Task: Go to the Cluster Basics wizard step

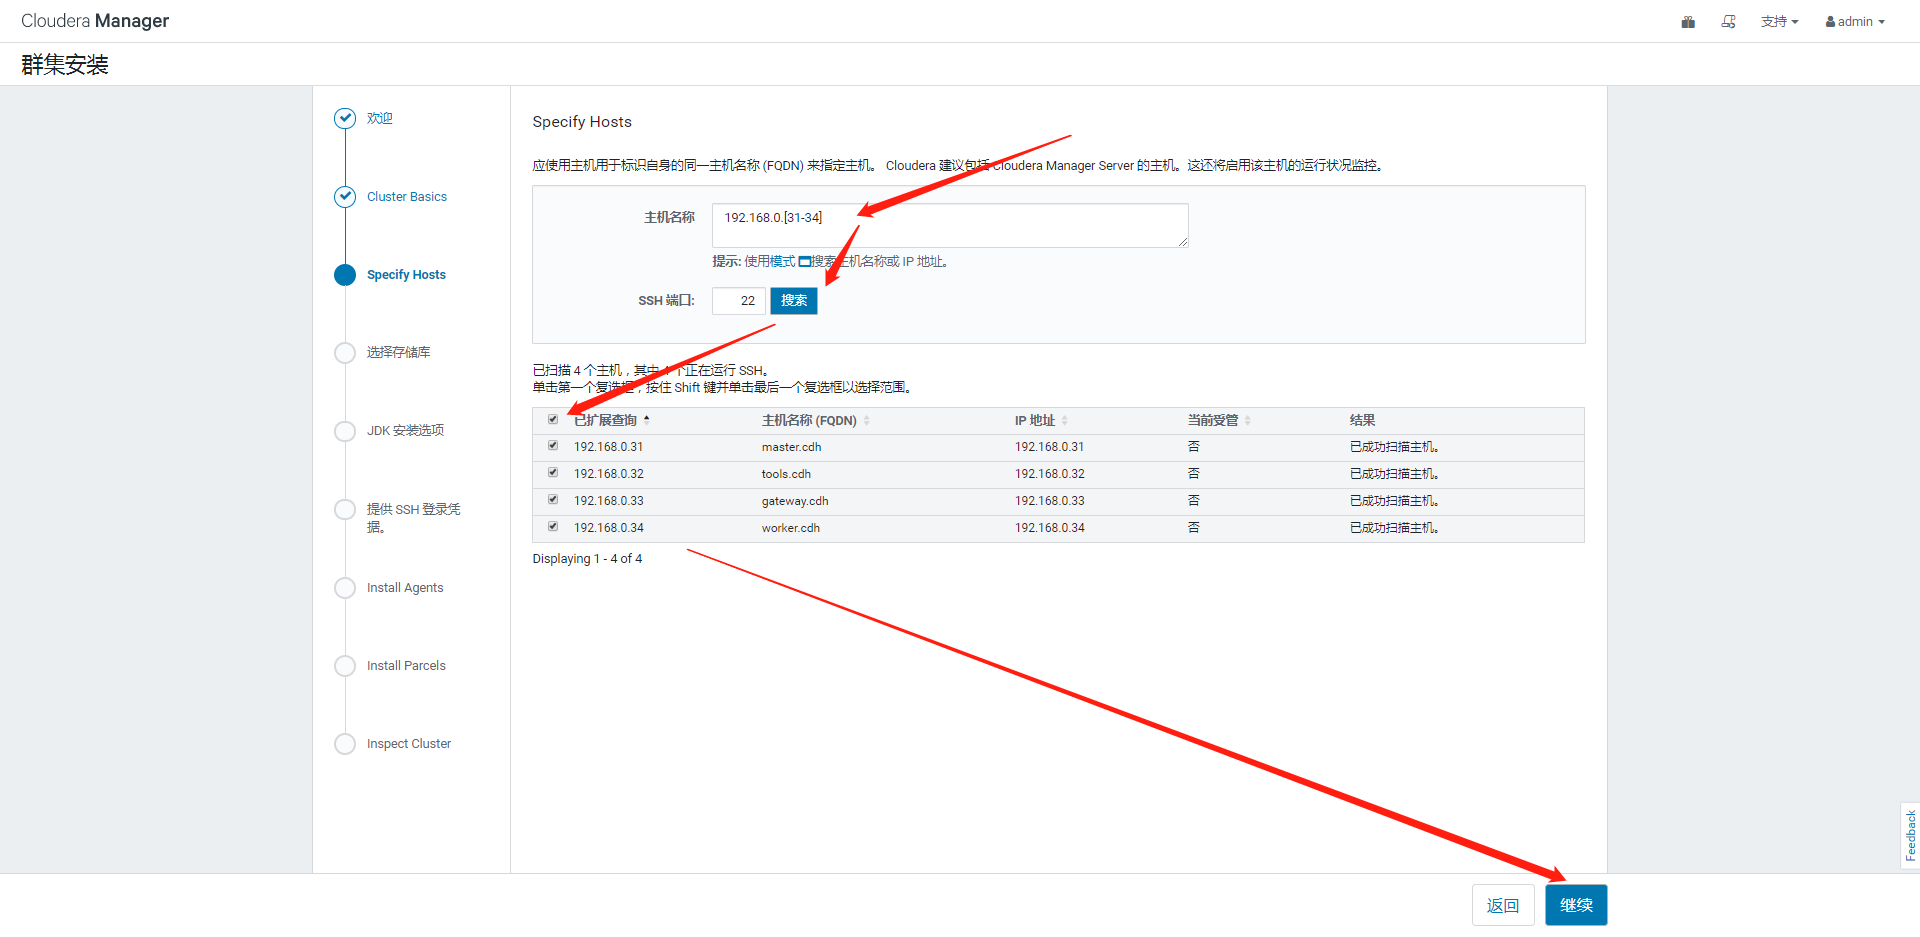Action: [407, 197]
